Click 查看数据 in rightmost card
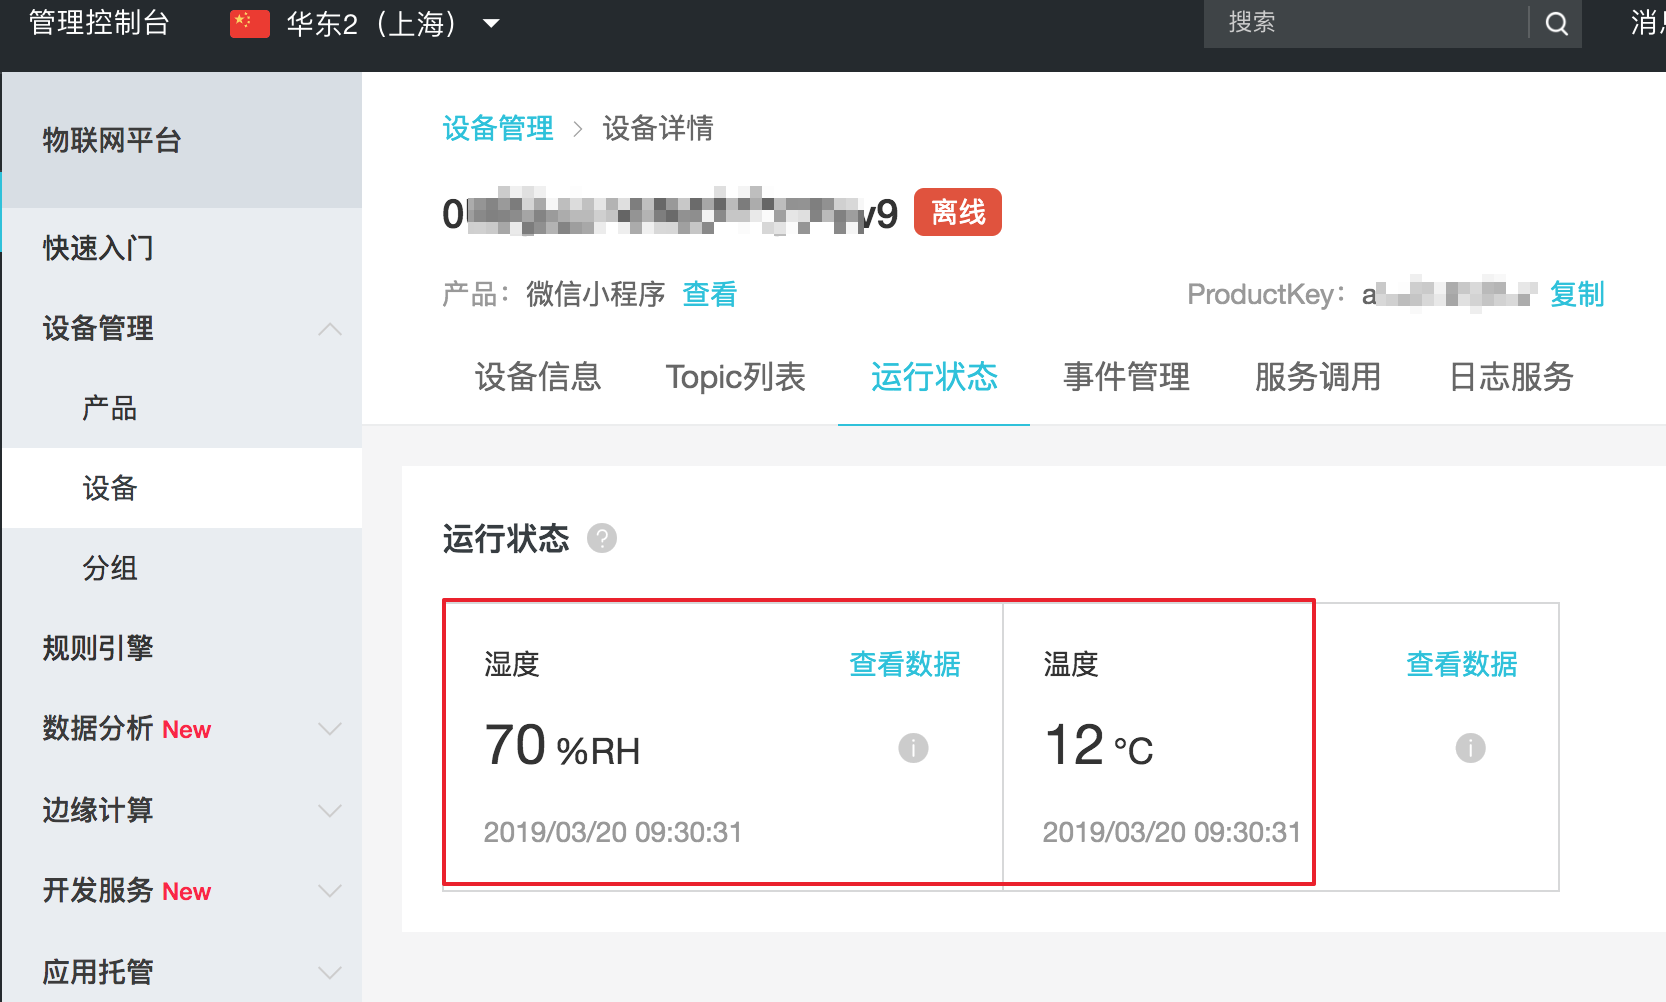The image size is (1666, 1002). pos(1462,664)
